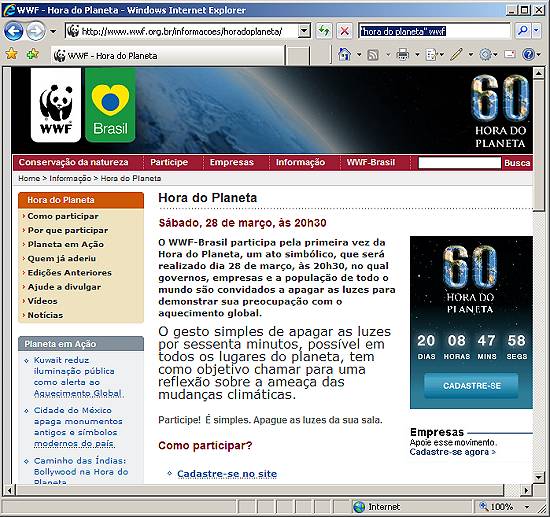Open the Informação menu item
Screen dimensions: 550x517
pos(300,162)
